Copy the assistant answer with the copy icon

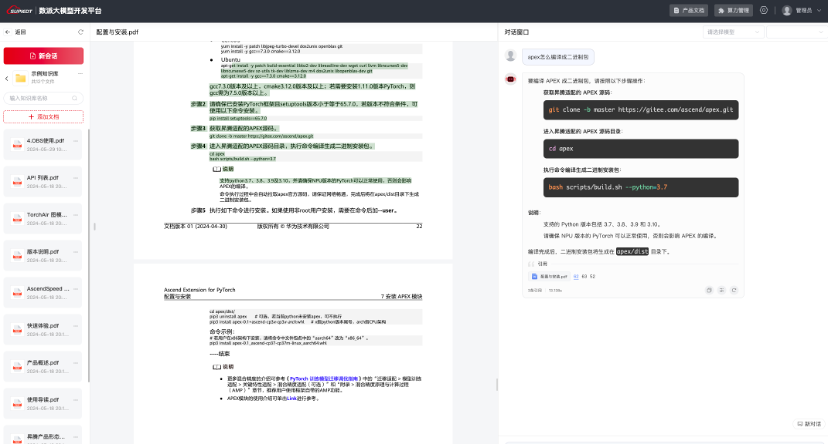tap(709, 290)
